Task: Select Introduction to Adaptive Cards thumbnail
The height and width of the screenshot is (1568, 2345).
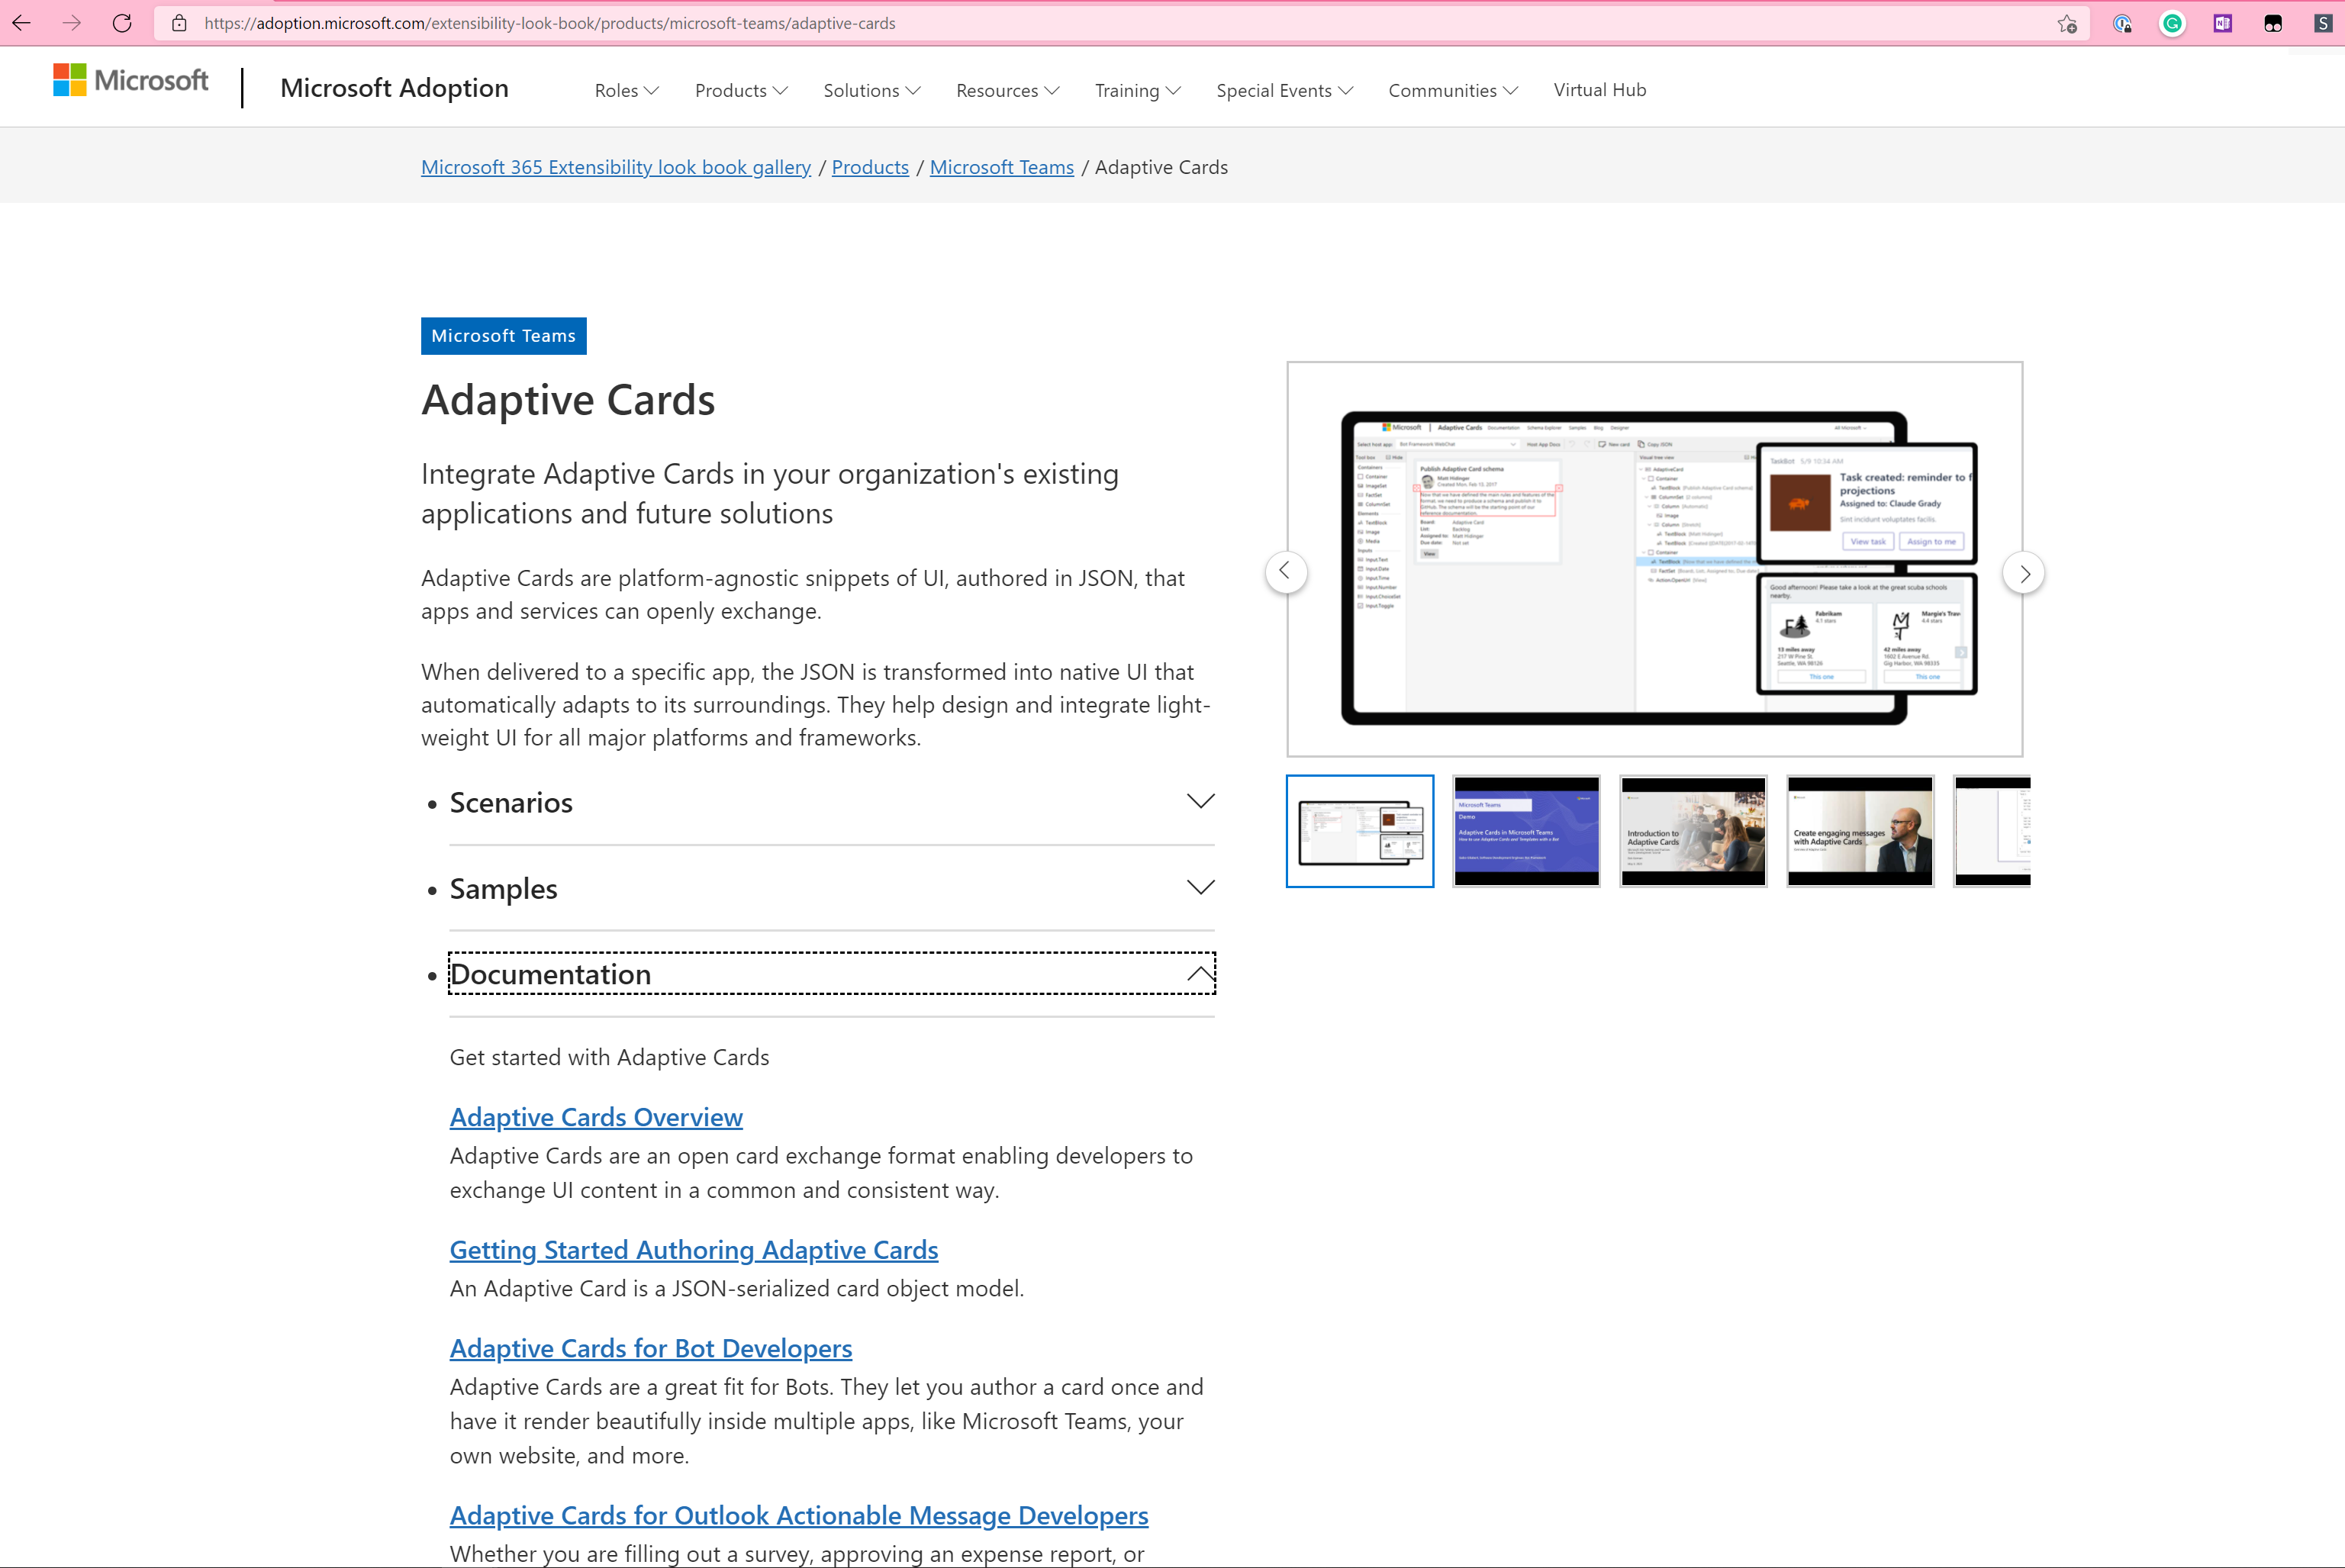Action: pyautogui.click(x=1693, y=831)
